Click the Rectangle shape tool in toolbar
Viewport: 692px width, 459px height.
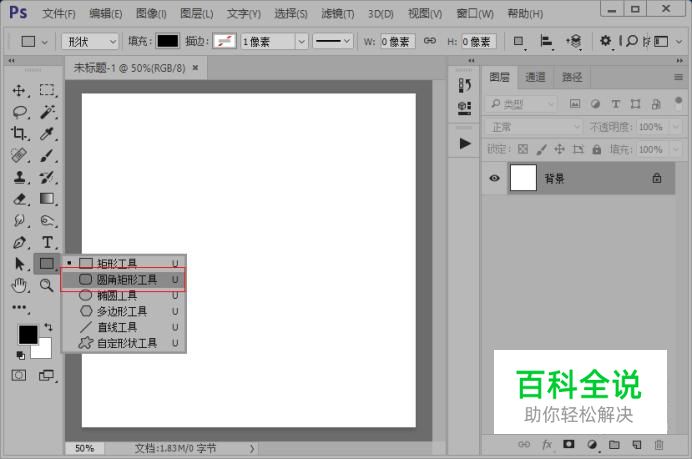47,264
